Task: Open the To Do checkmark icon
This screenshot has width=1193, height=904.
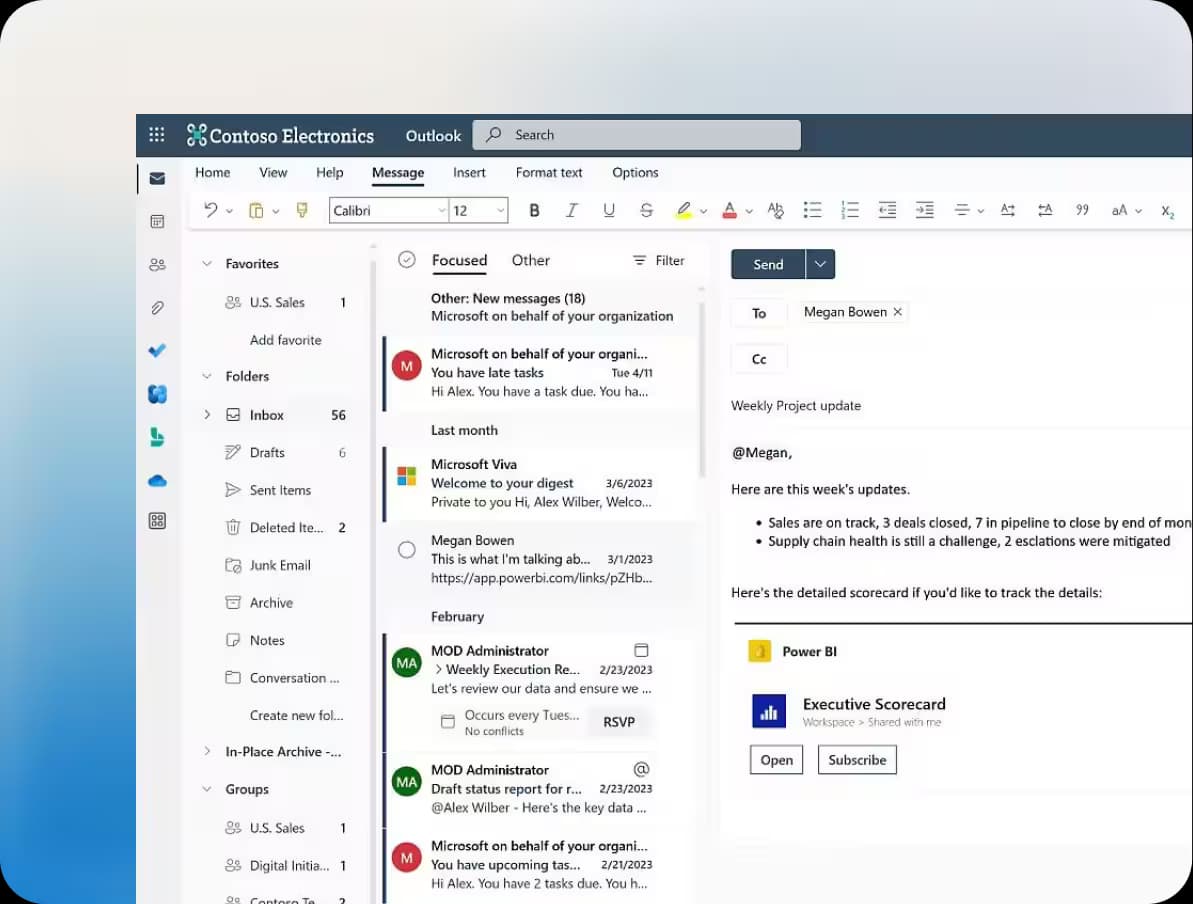Action: (x=157, y=351)
